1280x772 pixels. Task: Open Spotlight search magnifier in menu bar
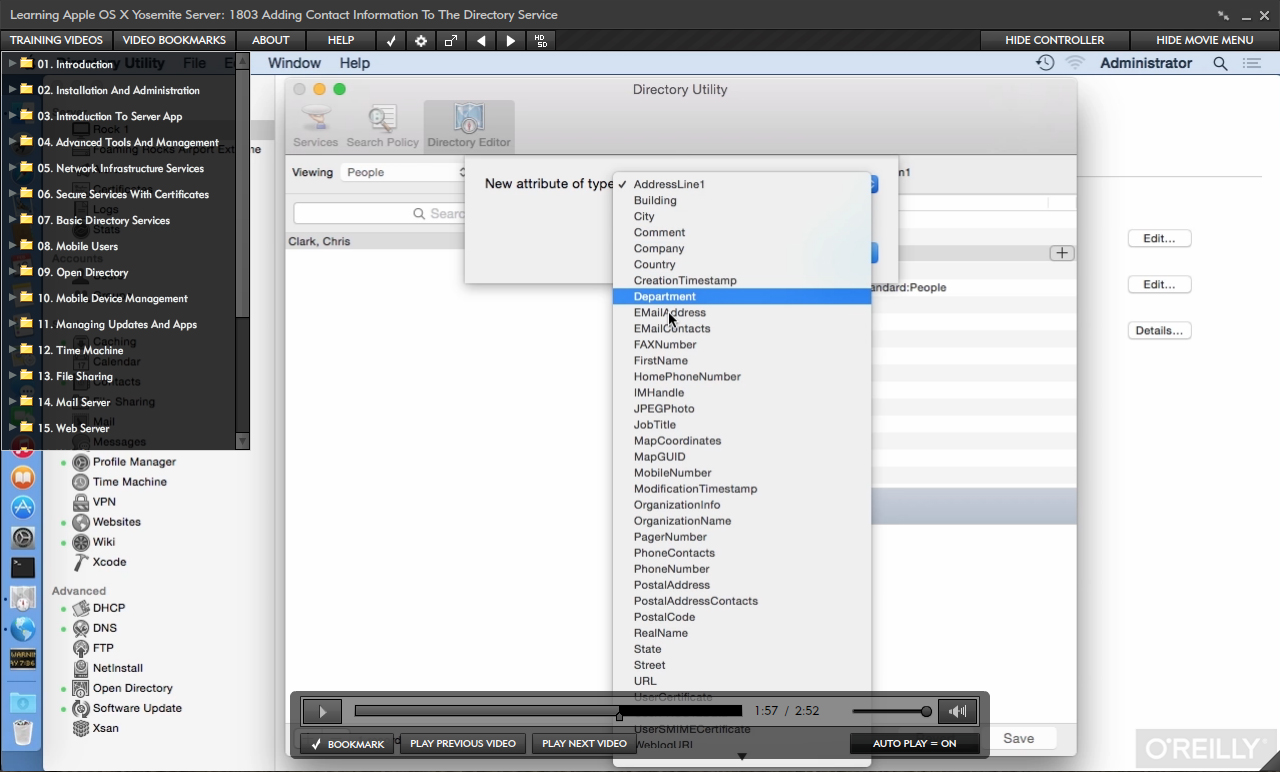tap(1220, 63)
